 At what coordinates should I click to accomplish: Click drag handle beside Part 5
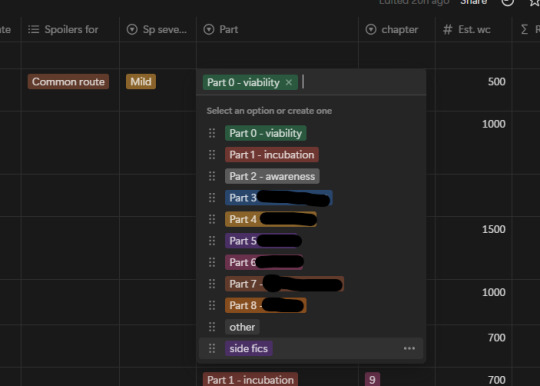[212, 241]
